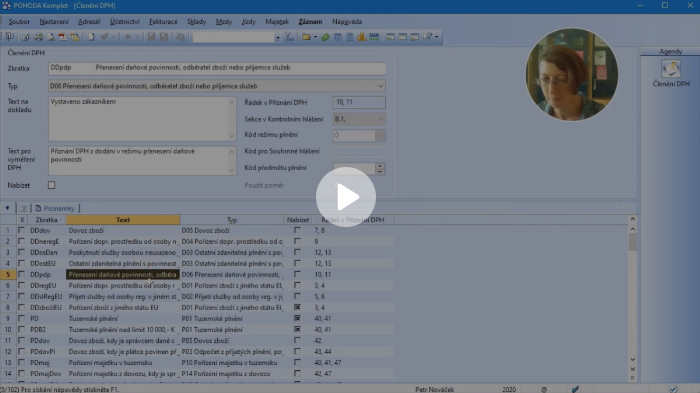Click the yellow folder icon in the toolbar
This screenshot has height=393, width=700.
click(306, 37)
